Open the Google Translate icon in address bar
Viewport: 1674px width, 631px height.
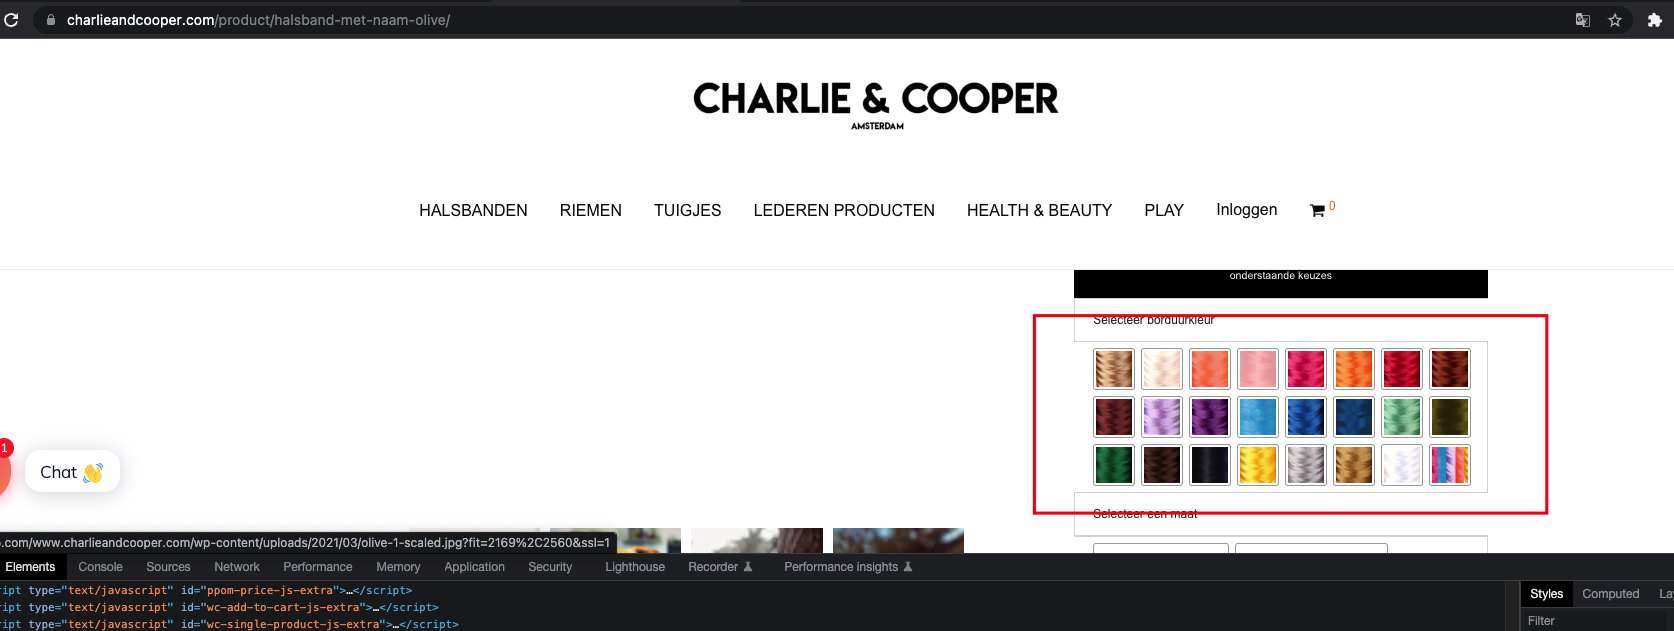[x=1582, y=20]
